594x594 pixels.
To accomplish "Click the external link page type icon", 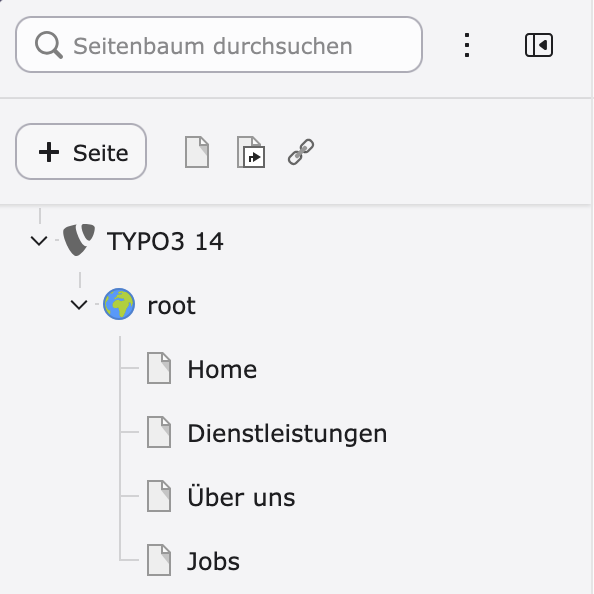I will (x=301, y=152).
